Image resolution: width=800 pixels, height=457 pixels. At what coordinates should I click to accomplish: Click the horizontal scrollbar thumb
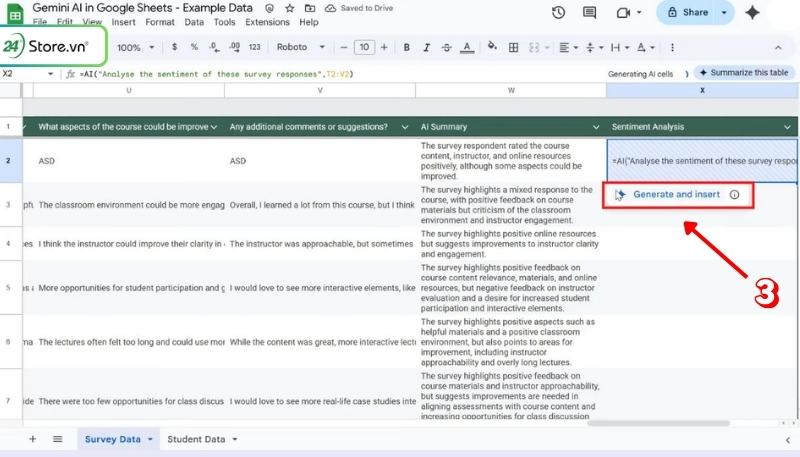pos(658,423)
